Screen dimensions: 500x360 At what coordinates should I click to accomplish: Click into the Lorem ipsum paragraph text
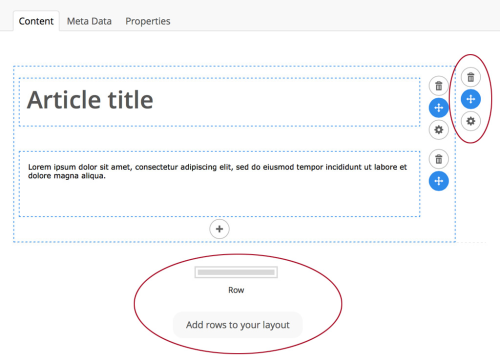tap(217, 171)
